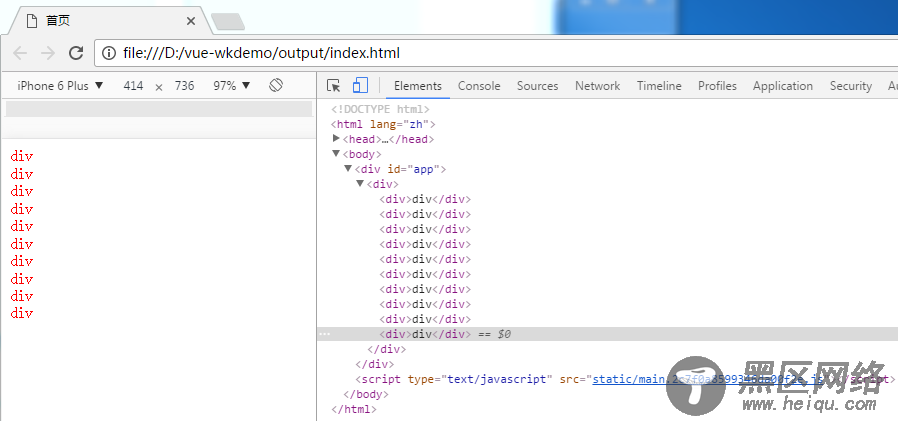Reload the page with refresh icon

76,53
